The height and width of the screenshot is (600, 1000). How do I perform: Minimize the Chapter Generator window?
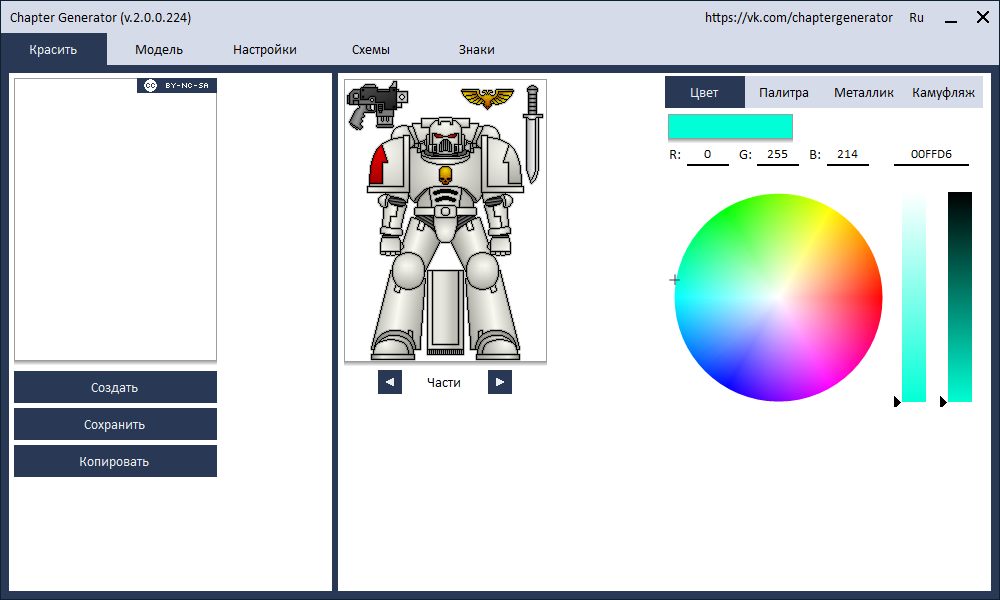tap(951, 18)
